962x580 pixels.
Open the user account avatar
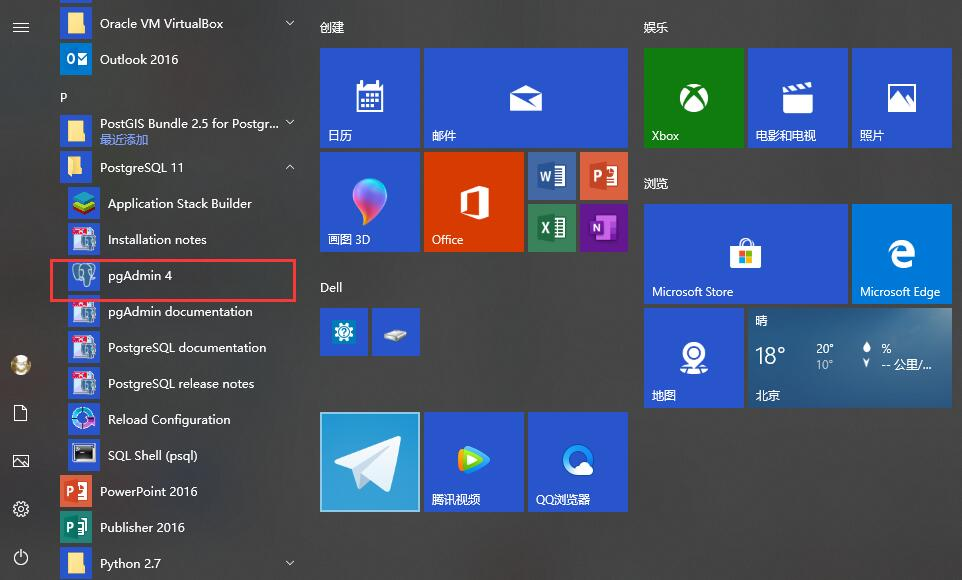coord(21,365)
